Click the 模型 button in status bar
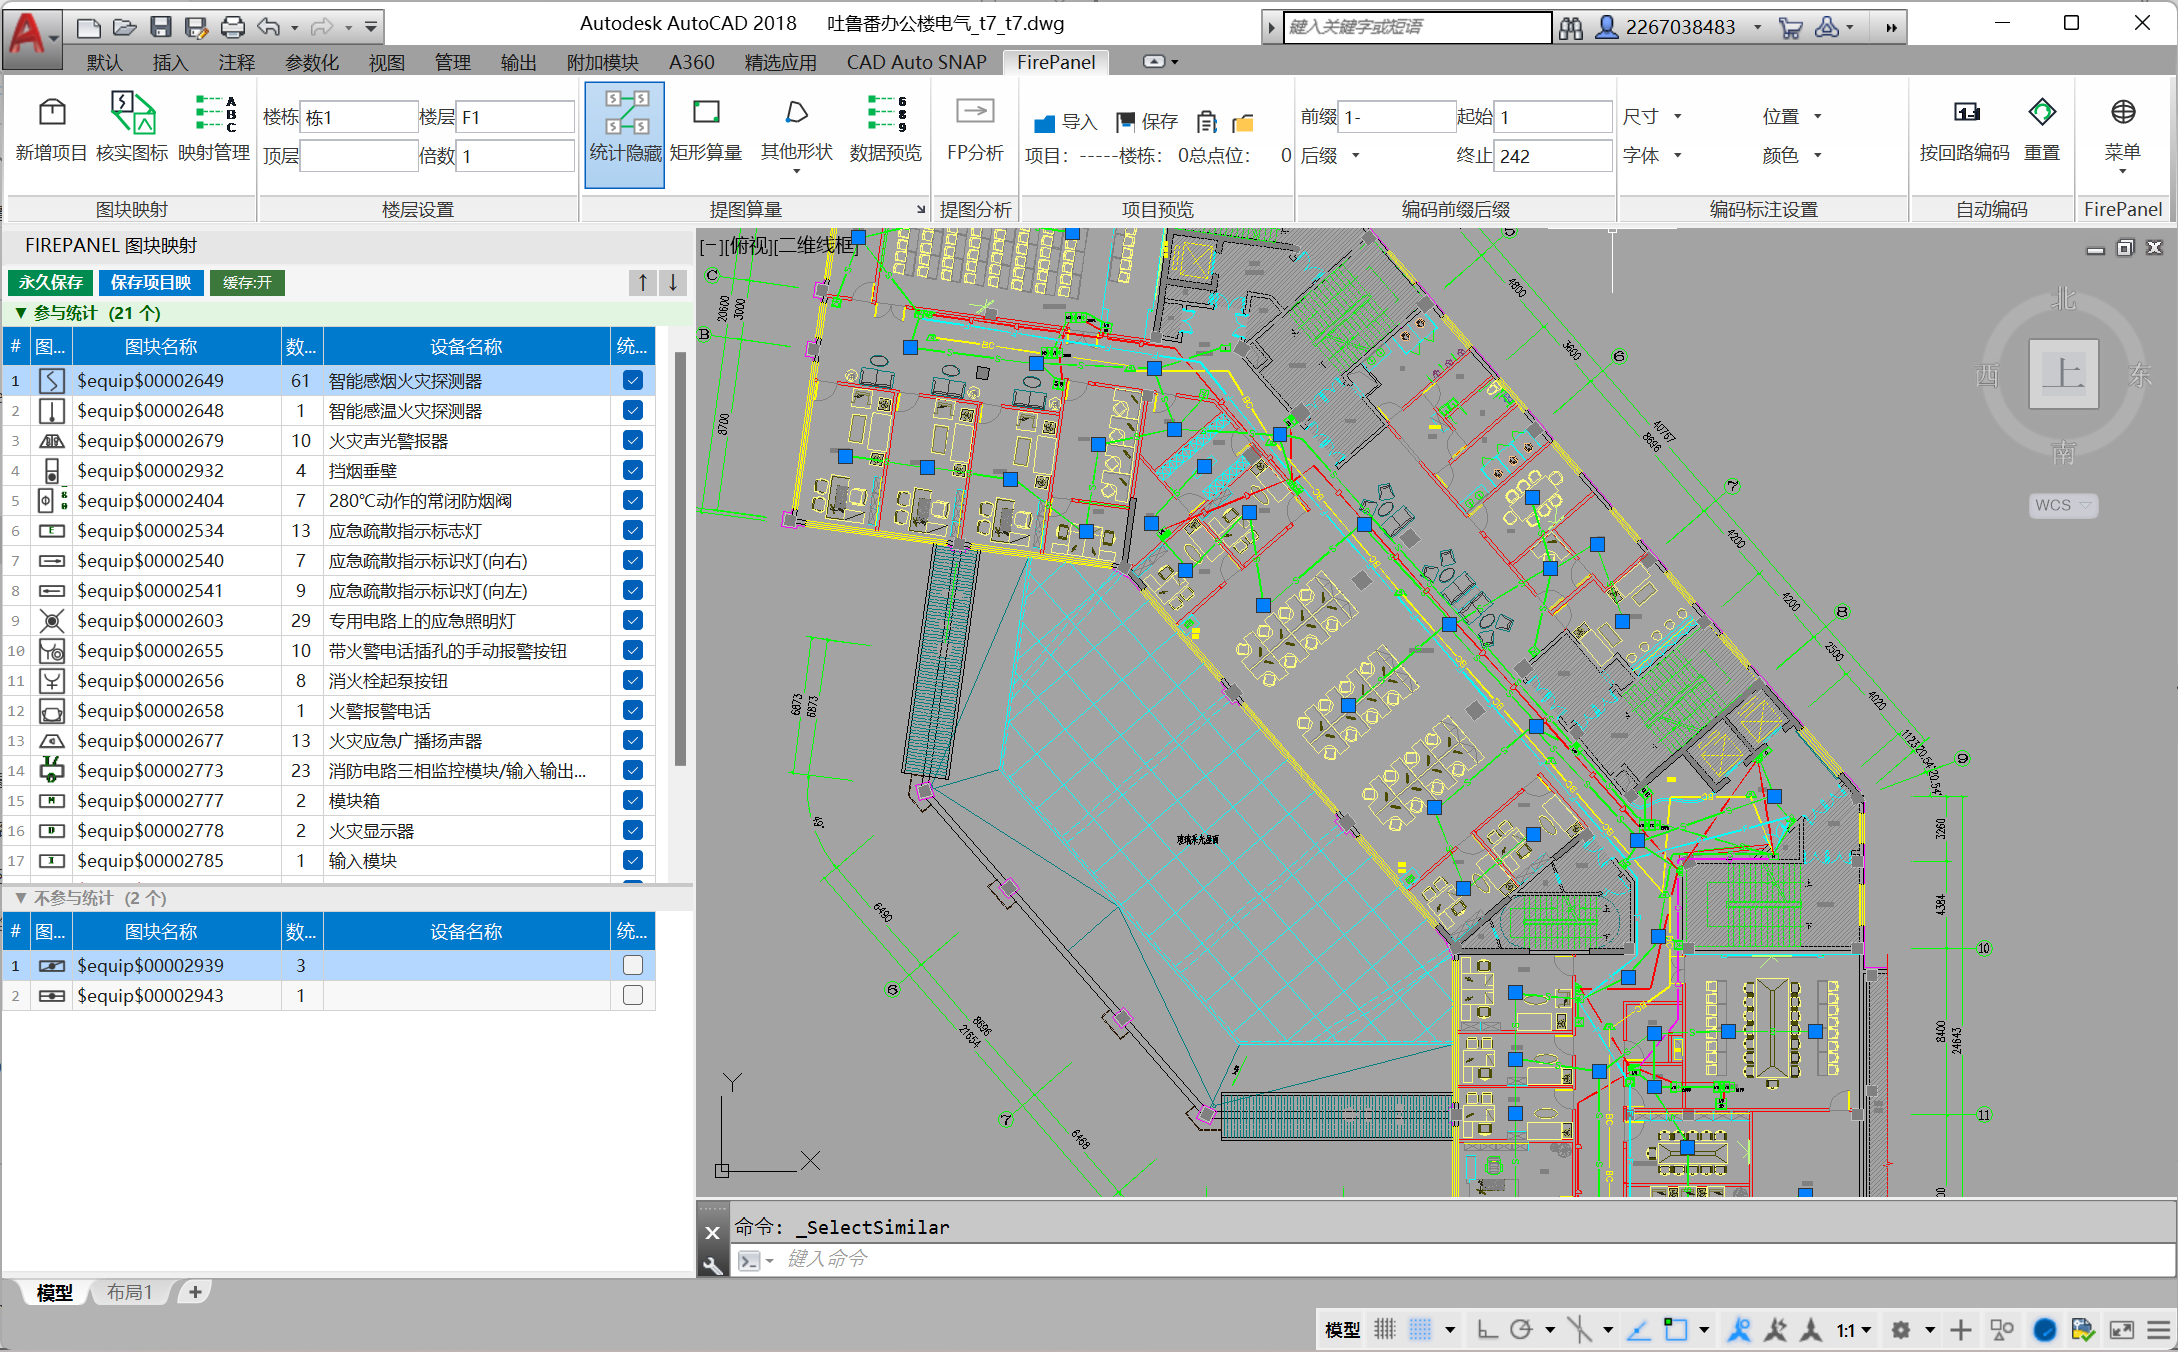The image size is (2178, 1352). click(1343, 1329)
